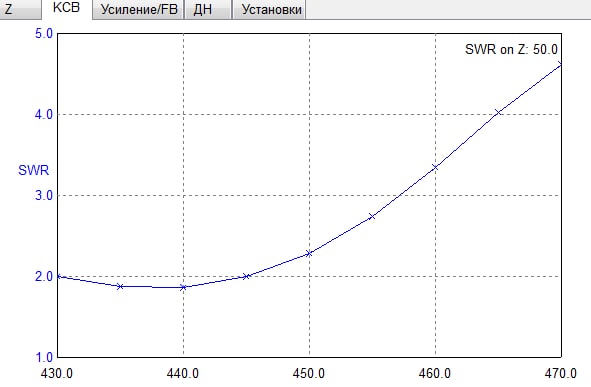This screenshot has height=387, width=591.
Task: Click the 3.0 value on SWR axis
Action: tap(44, 196)
